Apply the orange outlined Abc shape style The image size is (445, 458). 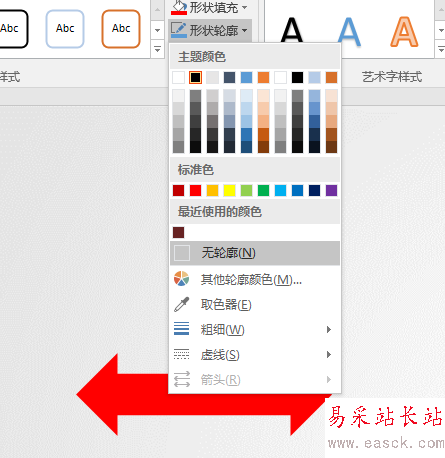121,29
